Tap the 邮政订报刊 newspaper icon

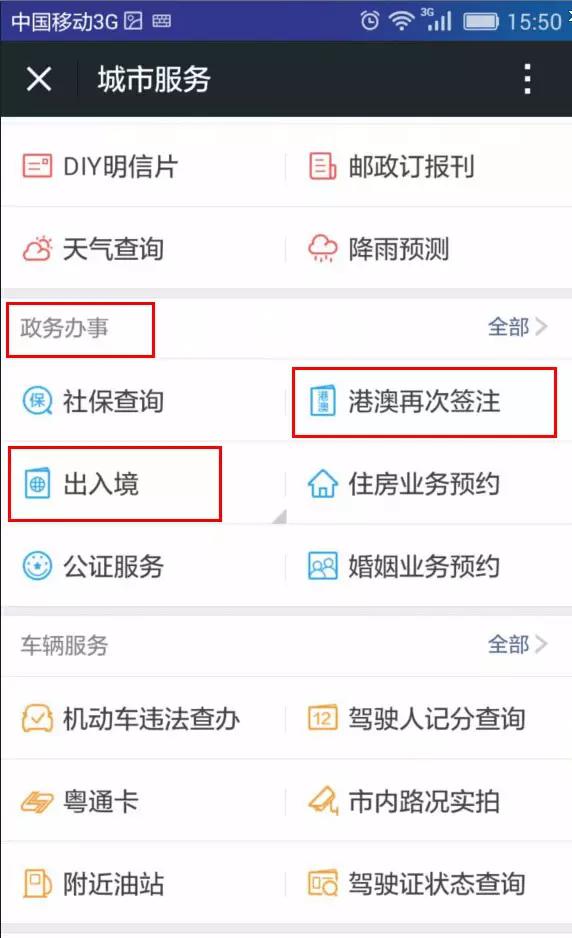(322, 166)
